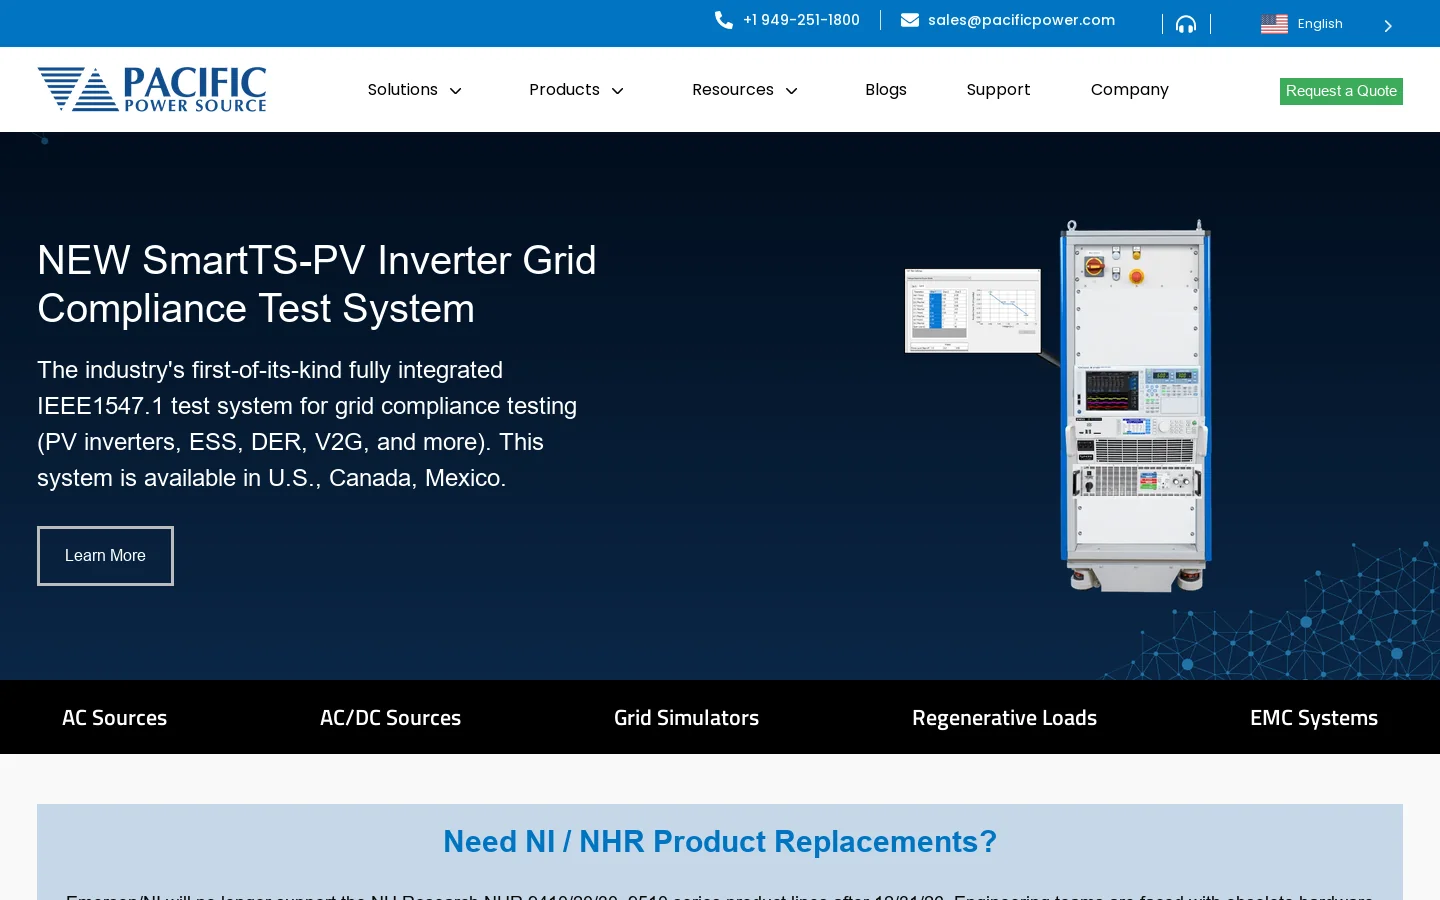Click the Request a Quote button
Viewport: 1440px width, 900px height.
click(1341, 91)
